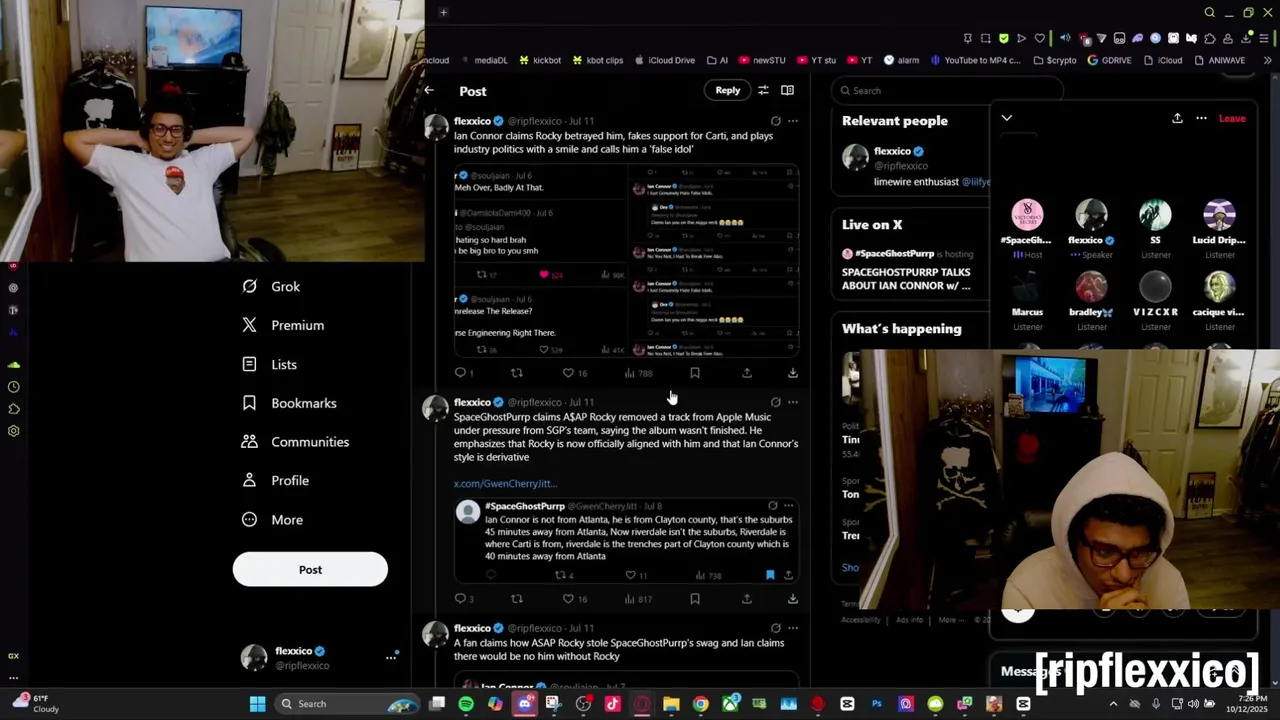Expand the More menu in sidebar
Screen dimensions: 1280x720
tap(272, 520)
